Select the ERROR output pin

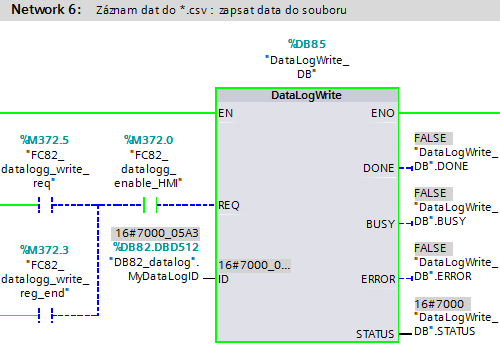(x=378, y=279)
